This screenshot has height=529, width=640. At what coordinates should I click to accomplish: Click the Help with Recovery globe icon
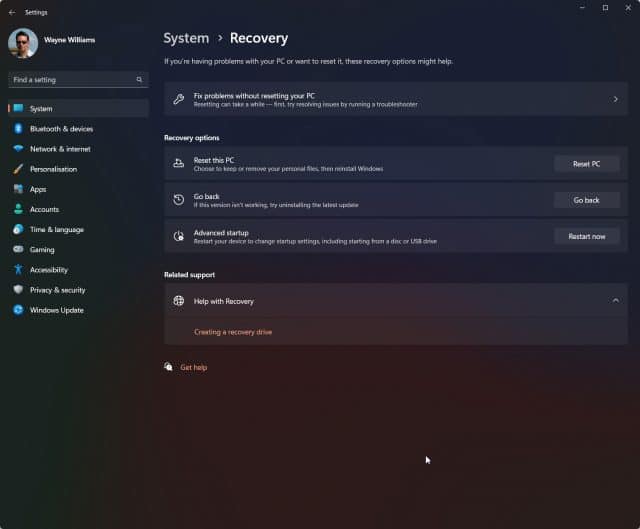(178, 301)
